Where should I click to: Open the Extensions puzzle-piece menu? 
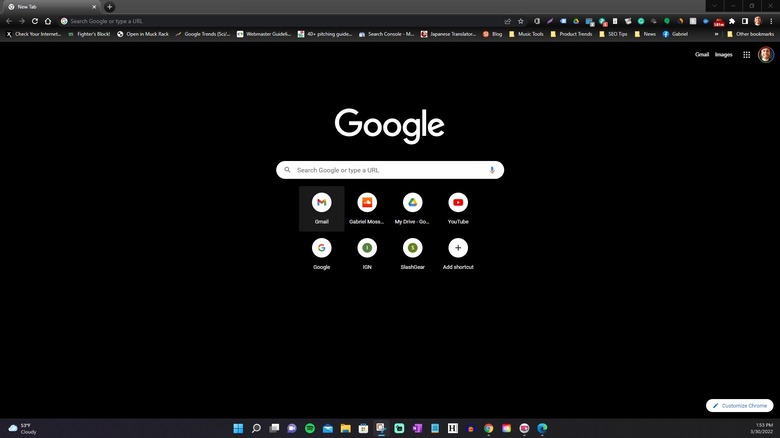coord(732,21)
